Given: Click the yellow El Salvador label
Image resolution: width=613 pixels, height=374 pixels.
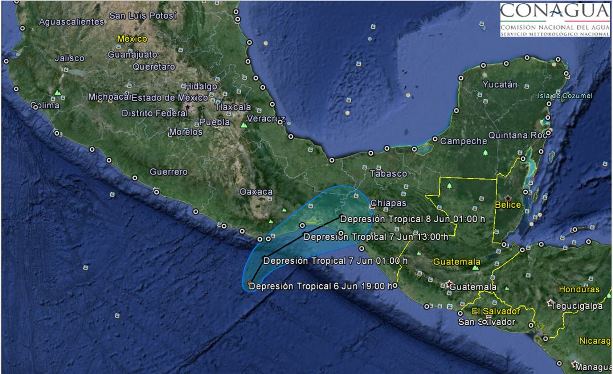Looking at the screenshot, I should (x=496, y=311).
